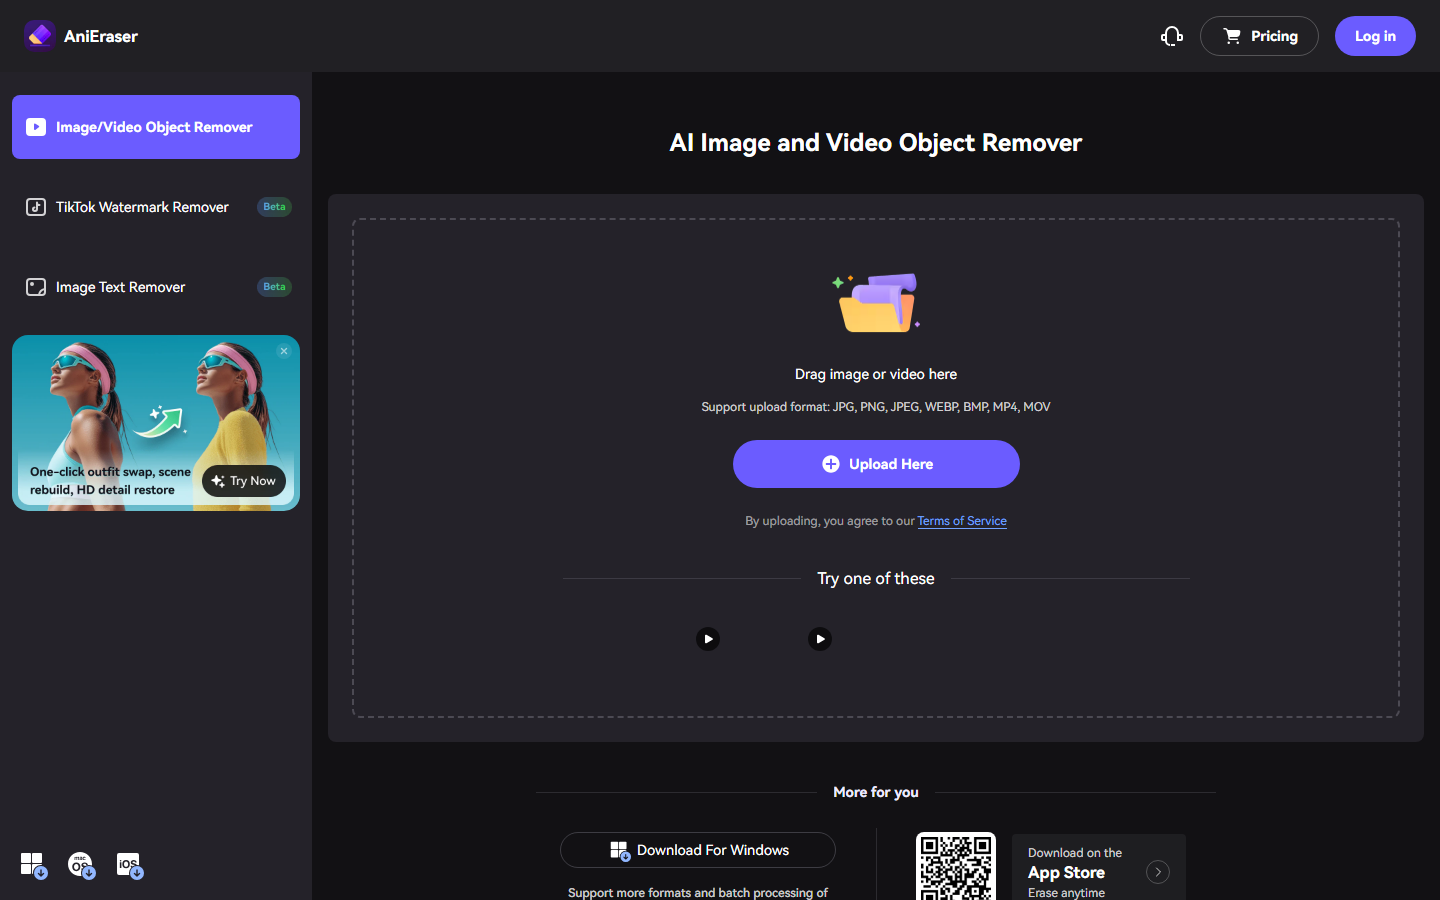Open the Pricing page
The image size is (1440, 900).
1259,36
